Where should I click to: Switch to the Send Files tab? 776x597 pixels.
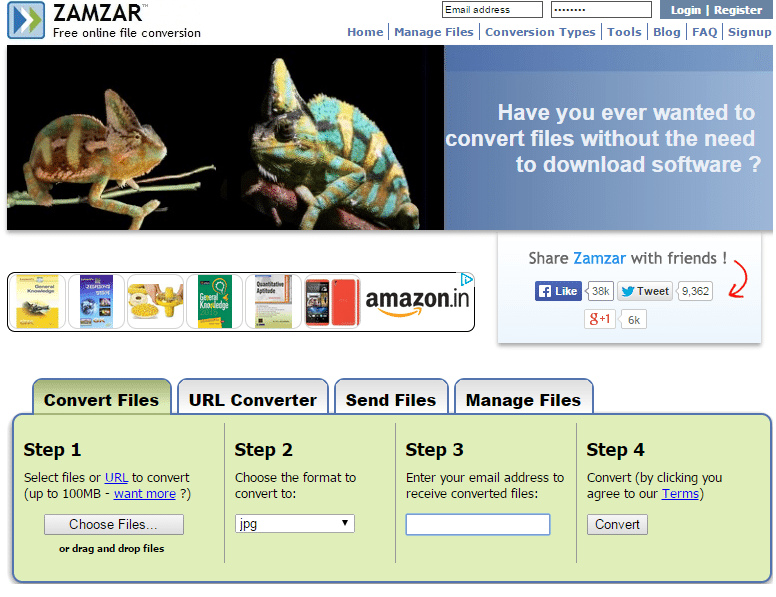(390, 400)
